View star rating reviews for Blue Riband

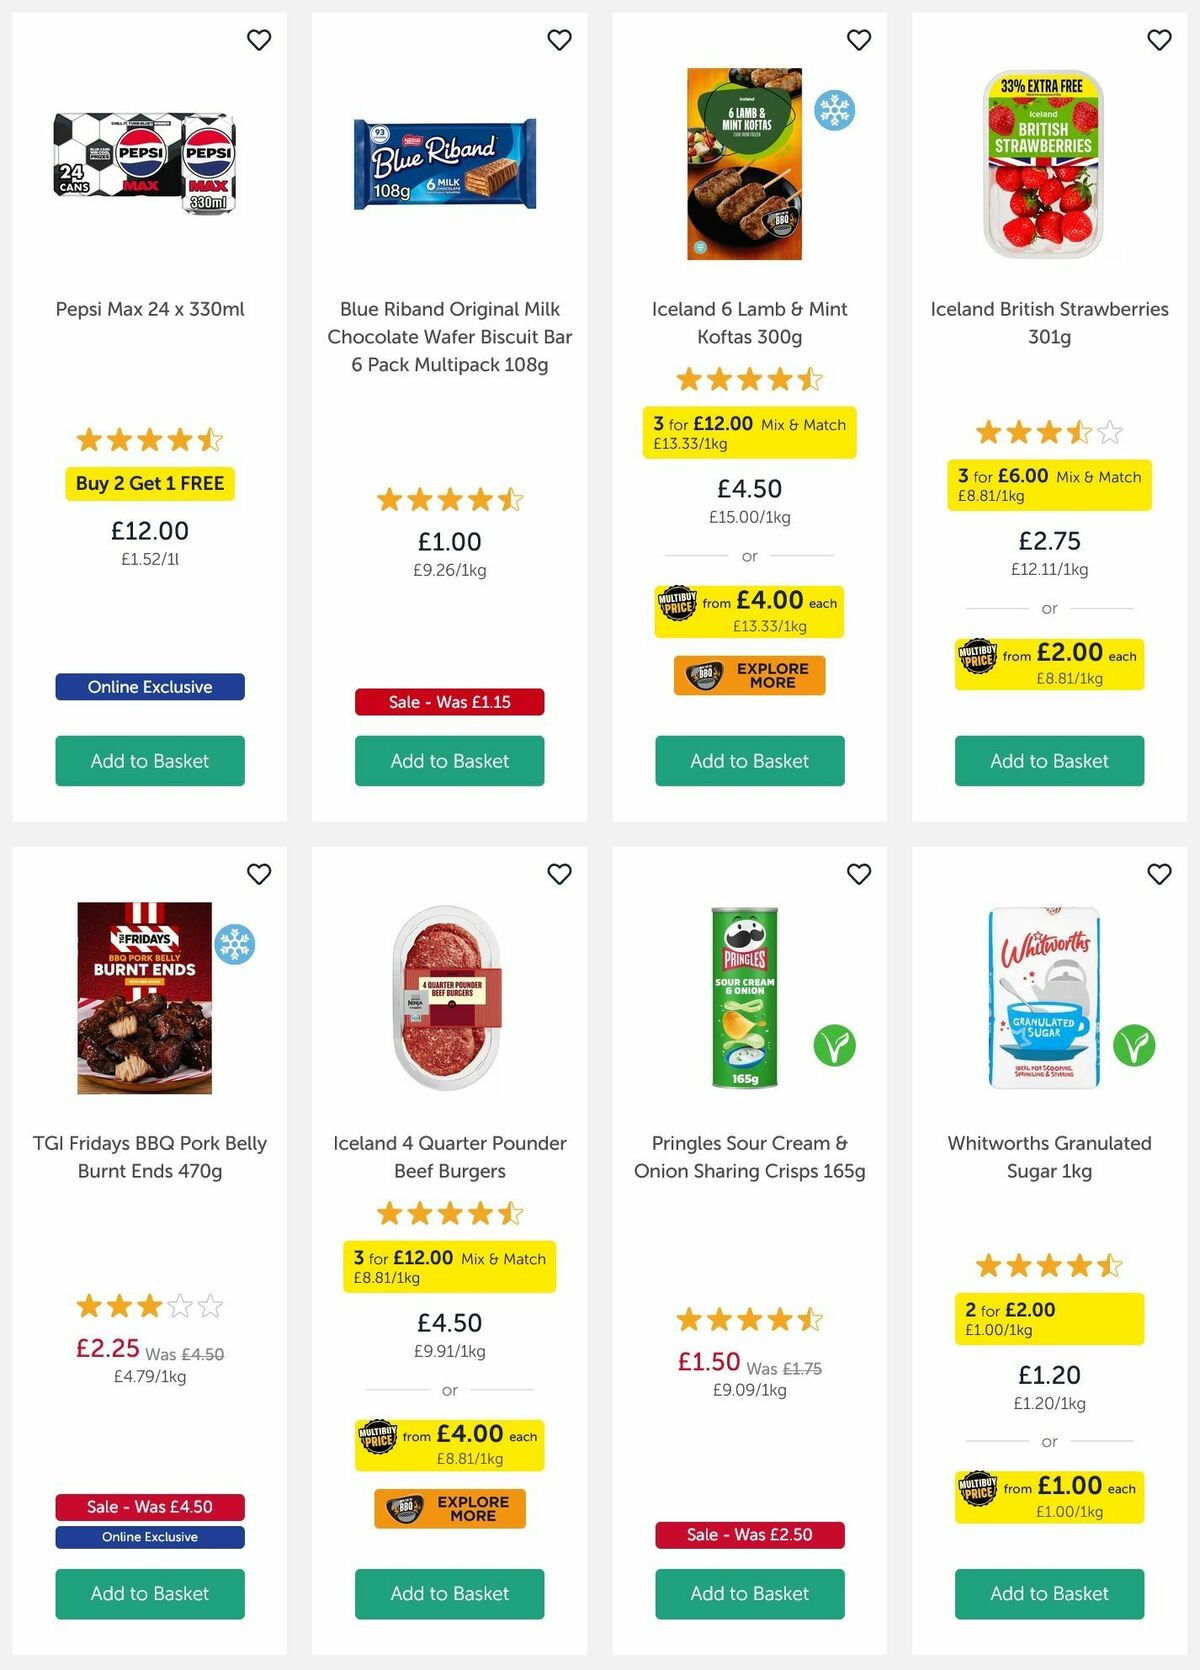[450, 499]
